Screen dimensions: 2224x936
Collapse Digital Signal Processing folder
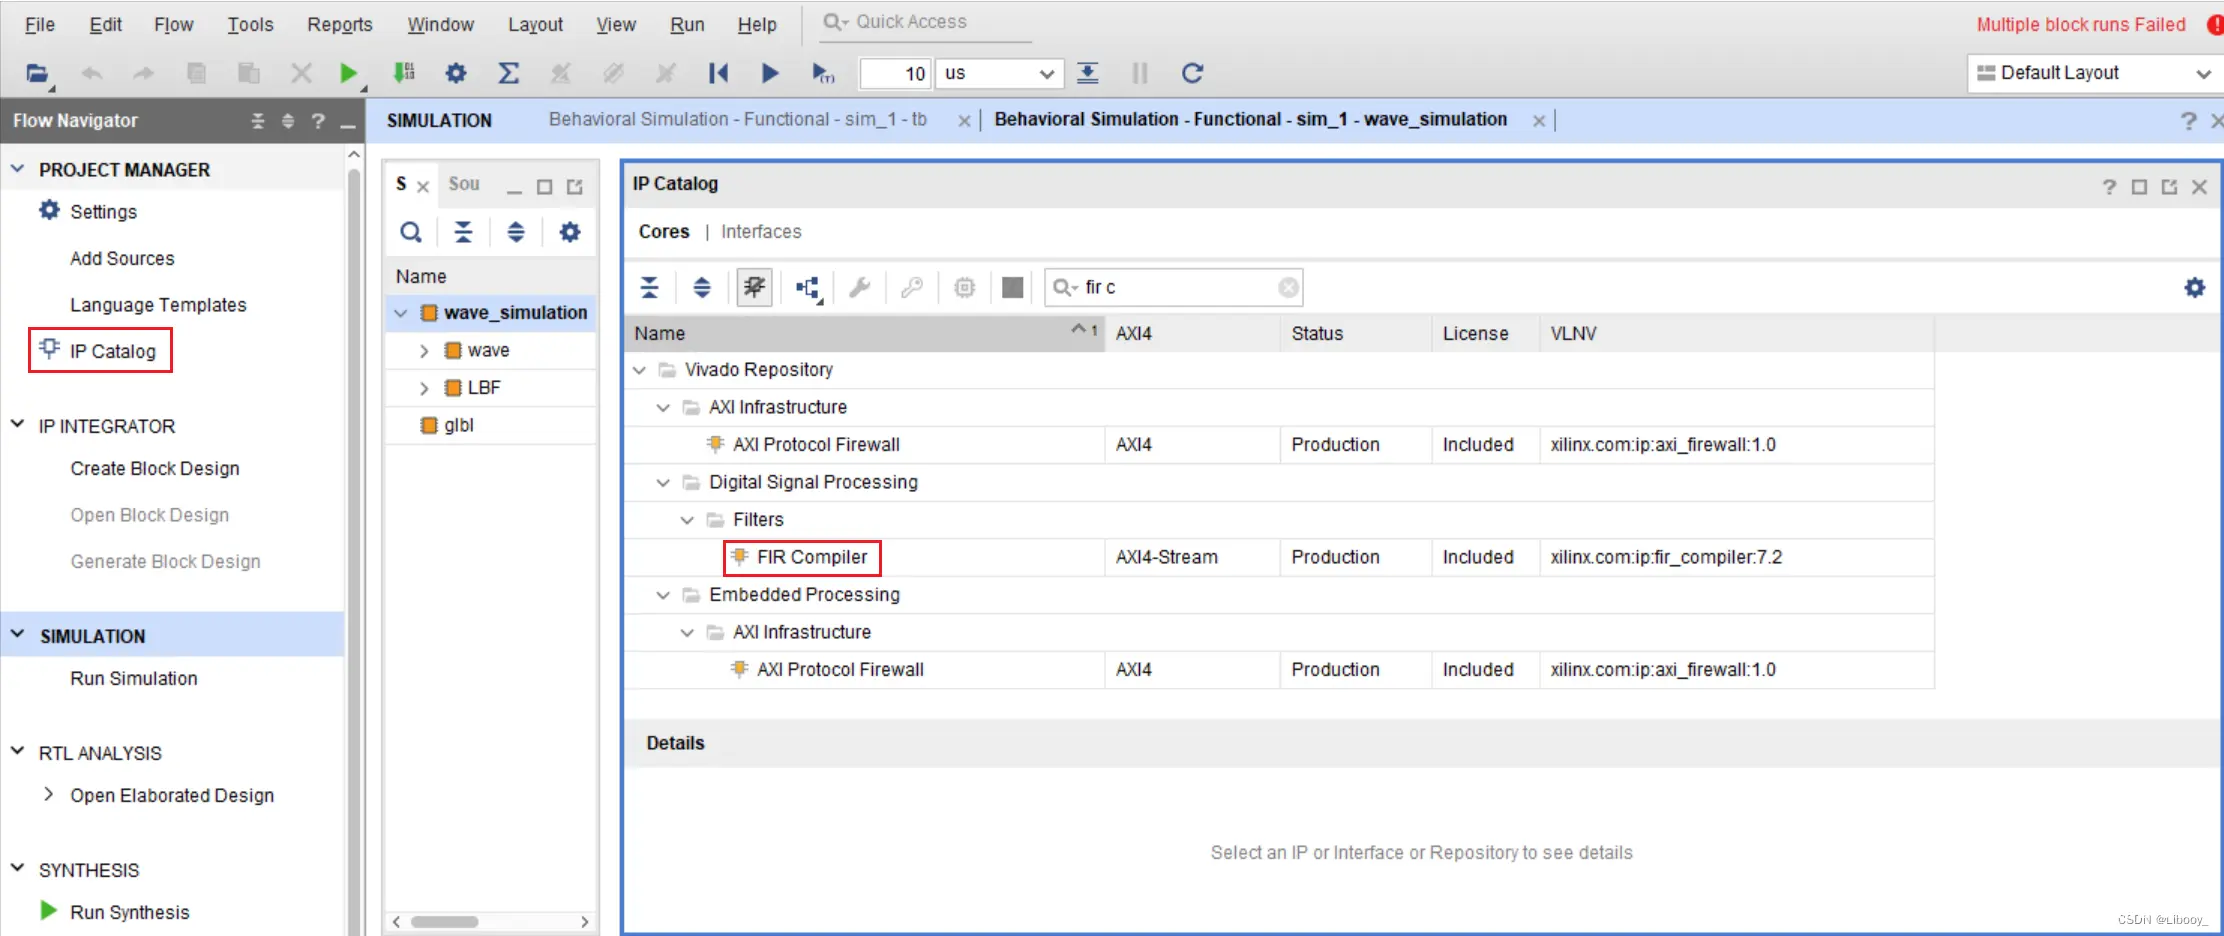[663, 483]
